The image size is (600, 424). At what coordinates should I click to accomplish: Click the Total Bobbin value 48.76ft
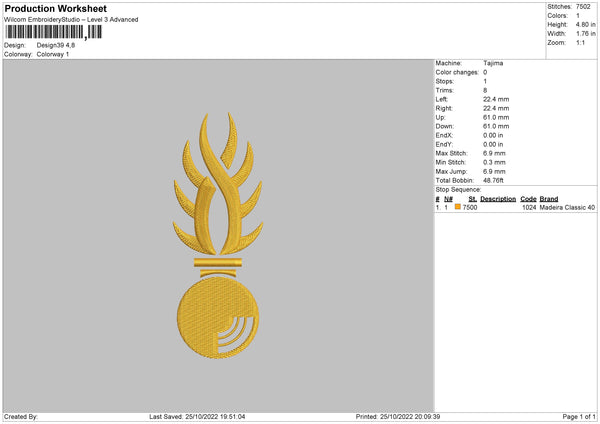(x=494, y=180)
